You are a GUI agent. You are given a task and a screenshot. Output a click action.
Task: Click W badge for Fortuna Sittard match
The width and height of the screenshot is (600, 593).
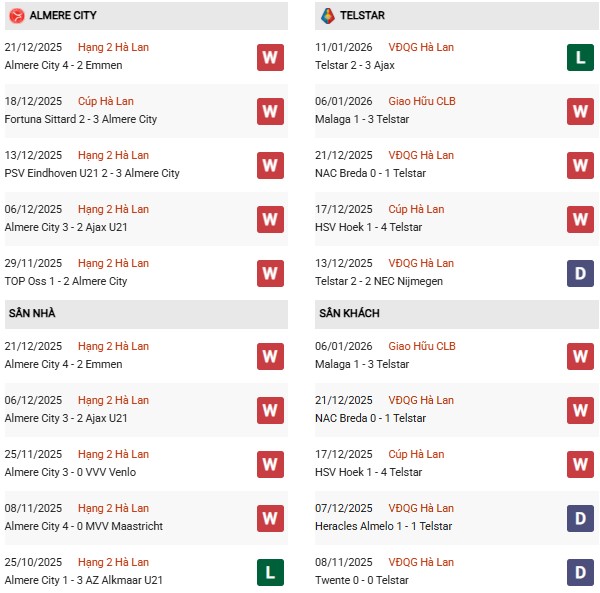click(269, 111)
